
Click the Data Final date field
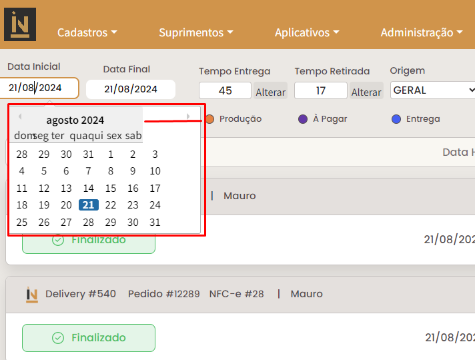click(x=131, y=89)
